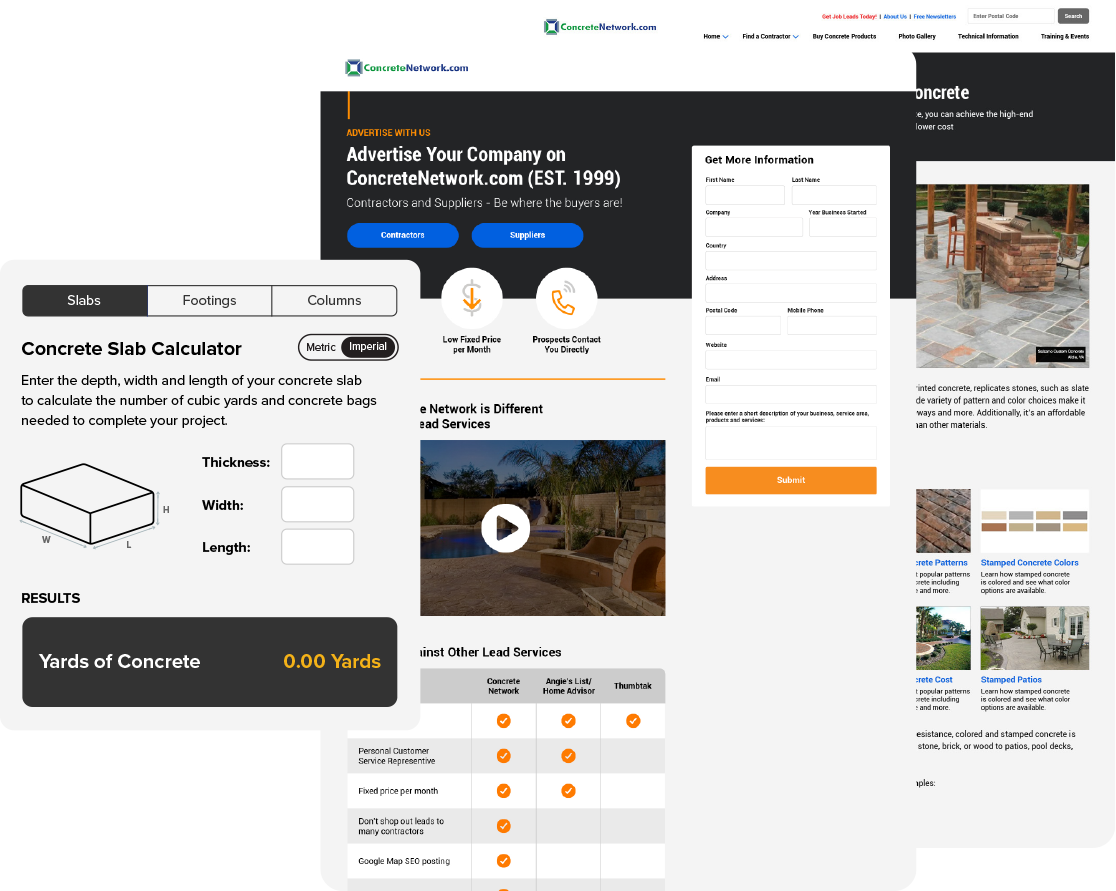Open the Technical Information menu item

point(988,36)
